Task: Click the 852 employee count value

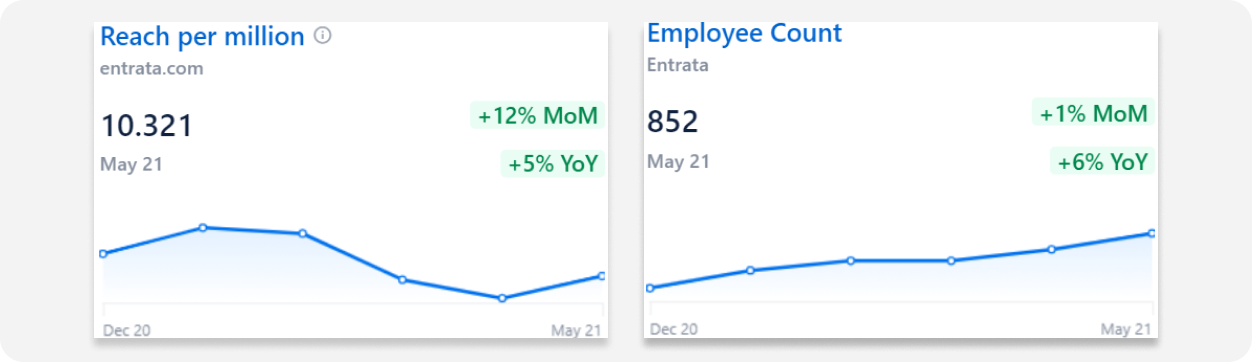Action: tap(673, 122)
